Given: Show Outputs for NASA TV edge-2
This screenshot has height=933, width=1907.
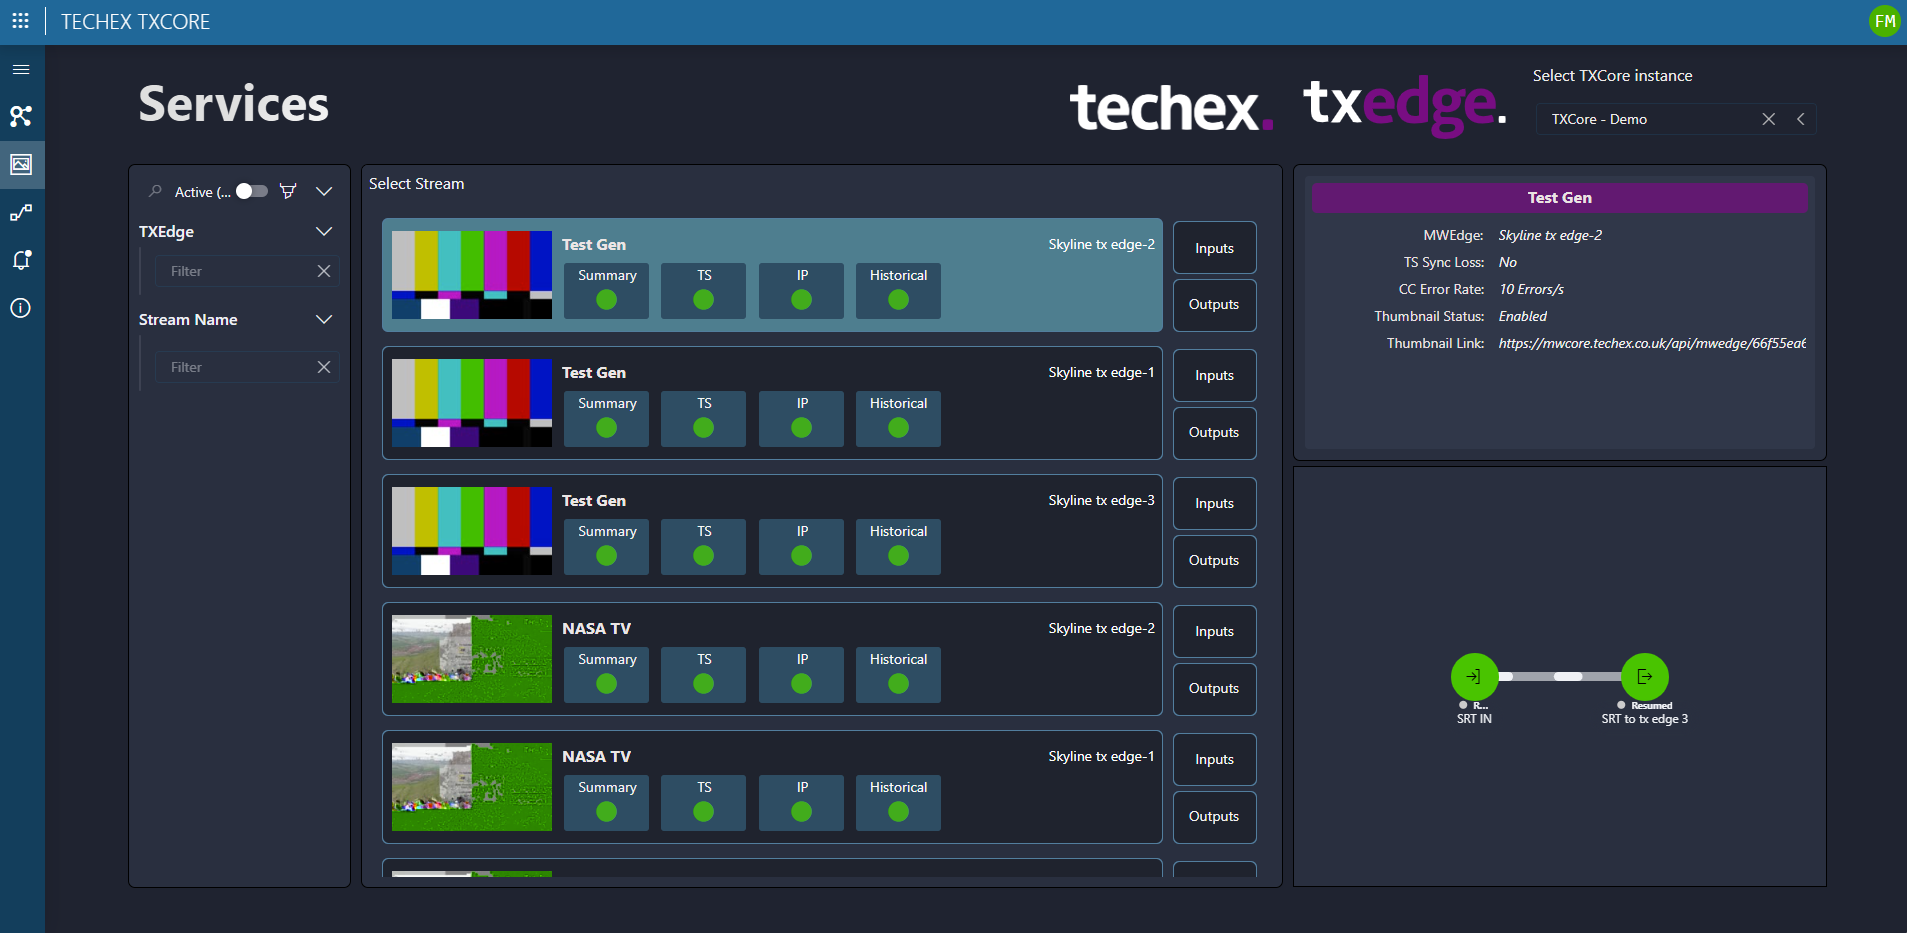Looking at the screenshot, I should click(x=1214, y=689).
